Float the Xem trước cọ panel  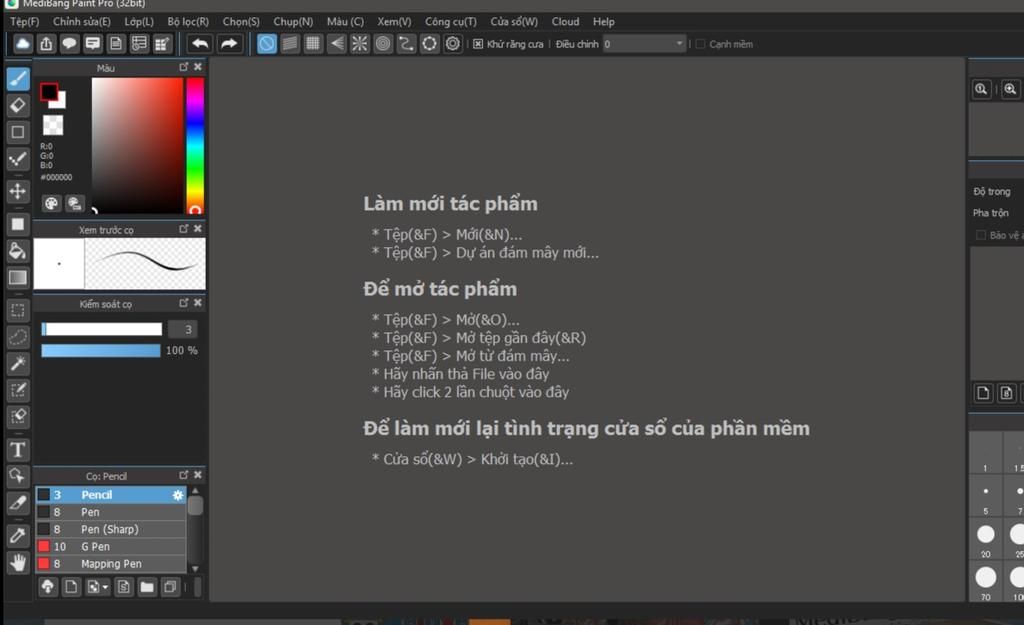coord(184,229)
